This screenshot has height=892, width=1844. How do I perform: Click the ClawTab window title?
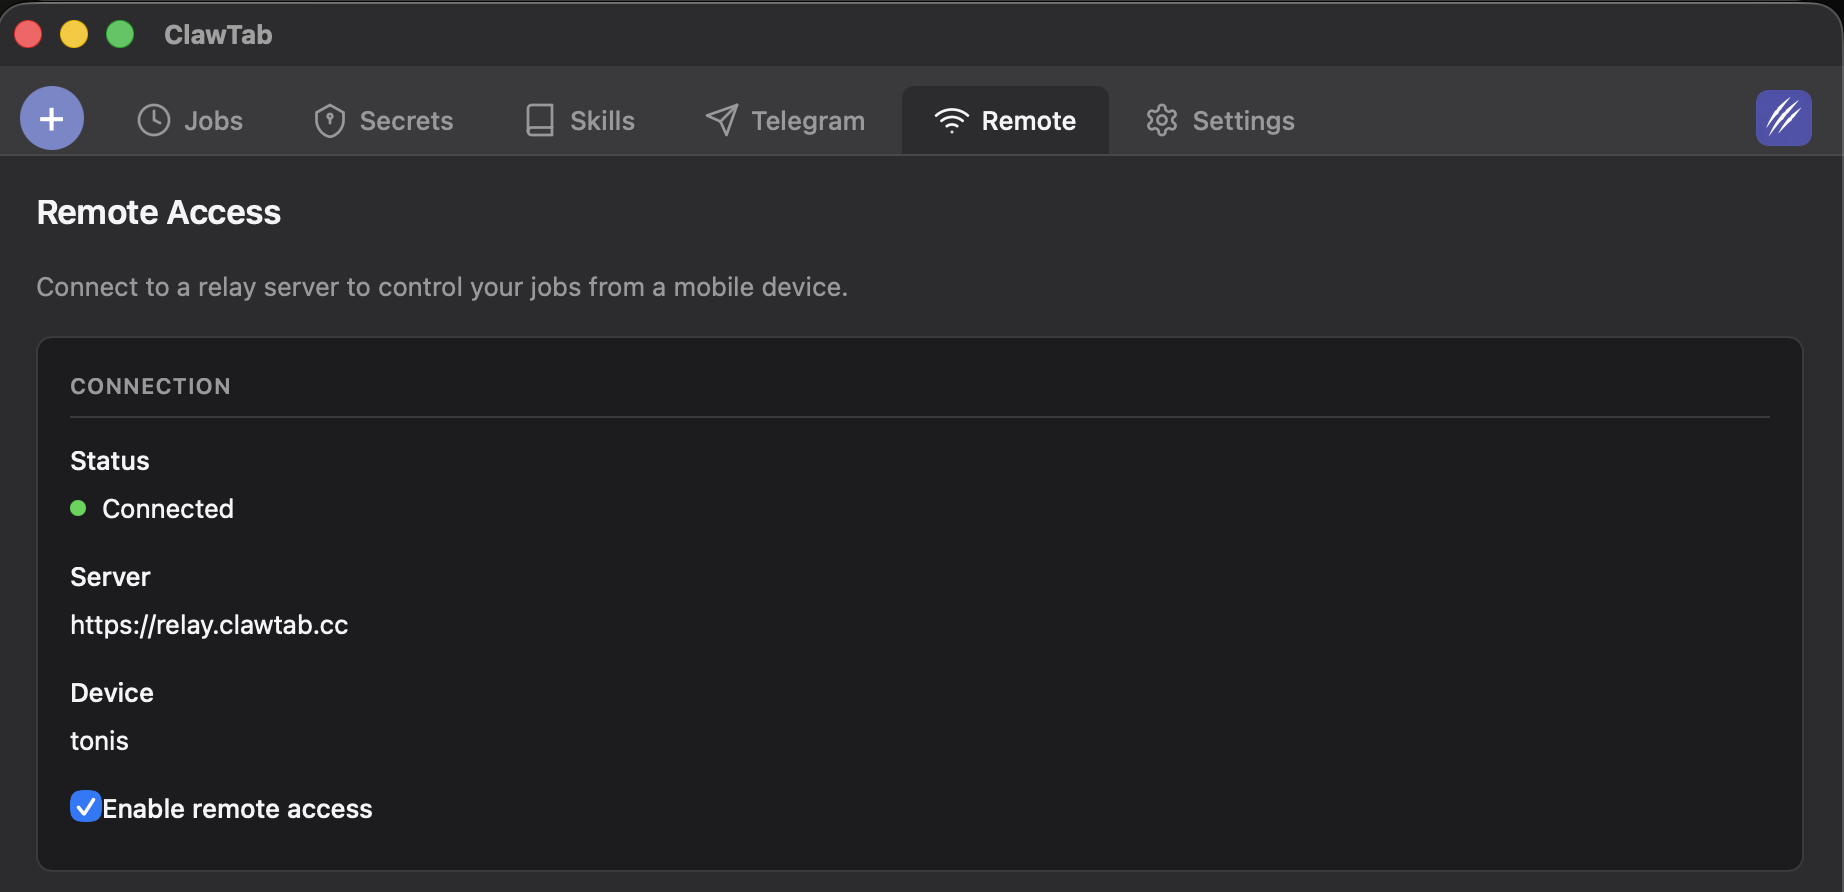pos(218,35)
